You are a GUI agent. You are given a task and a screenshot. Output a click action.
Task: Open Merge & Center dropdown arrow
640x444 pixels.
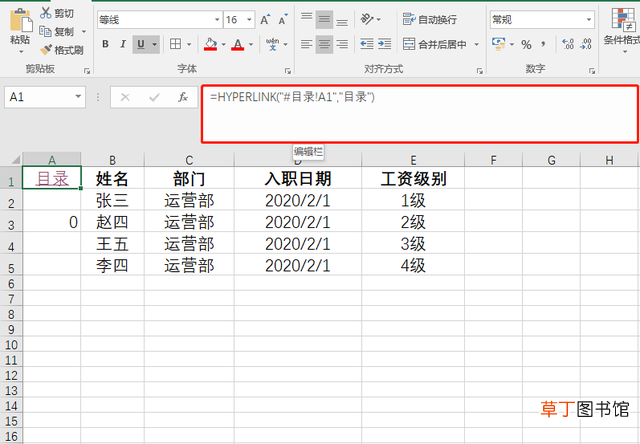476,44
